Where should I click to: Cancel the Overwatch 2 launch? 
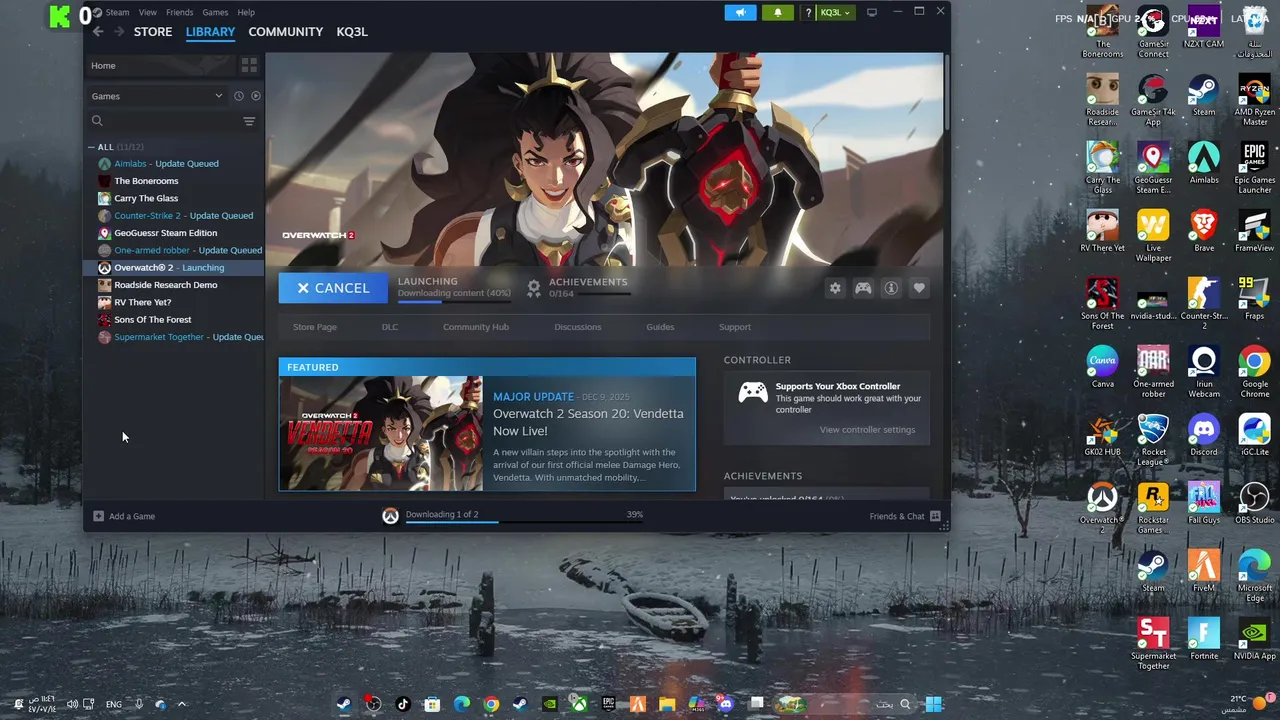point(333,288)
